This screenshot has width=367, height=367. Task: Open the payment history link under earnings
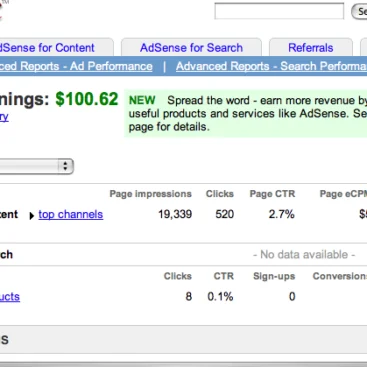pos(4,117)
